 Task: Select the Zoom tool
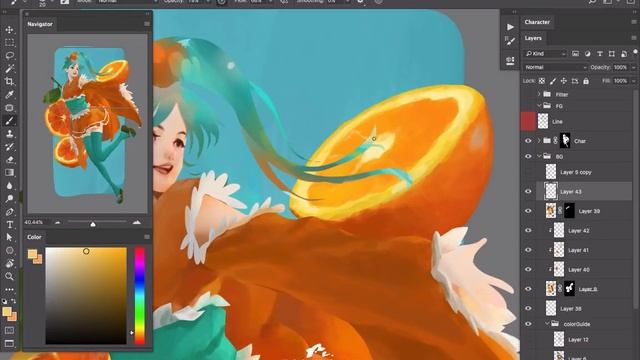click(x=9, y=277)
